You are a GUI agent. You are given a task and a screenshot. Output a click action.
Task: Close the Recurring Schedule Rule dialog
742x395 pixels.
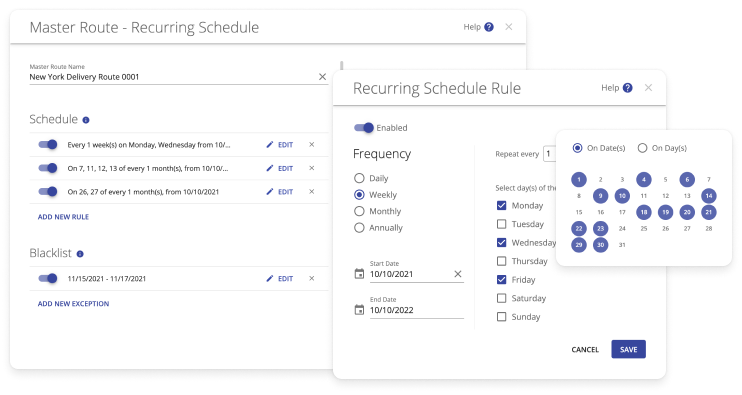tap(648, 88)
